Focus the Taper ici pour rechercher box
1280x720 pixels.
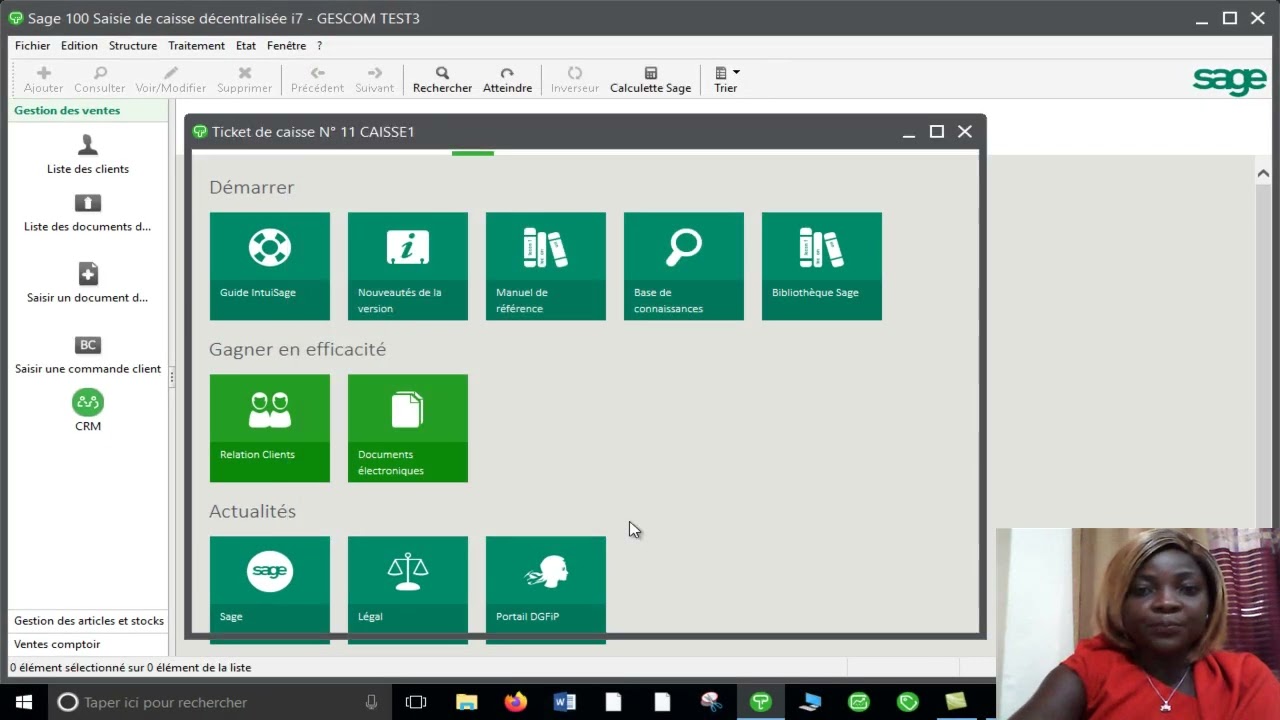tap(220, 702)
